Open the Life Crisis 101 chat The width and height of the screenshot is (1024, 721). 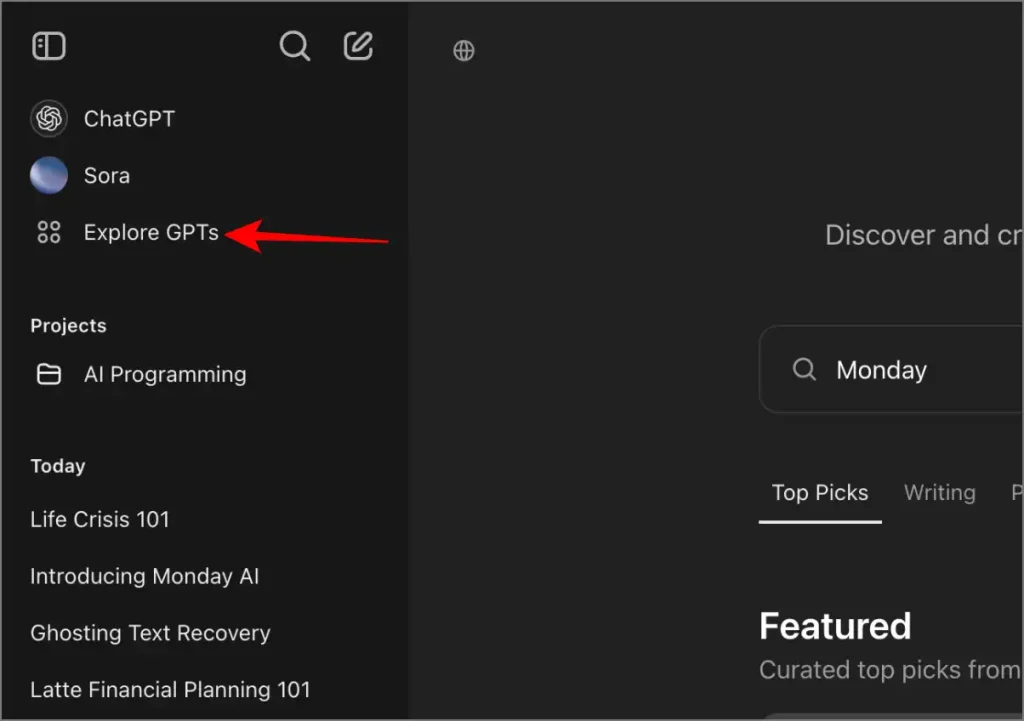100,520
